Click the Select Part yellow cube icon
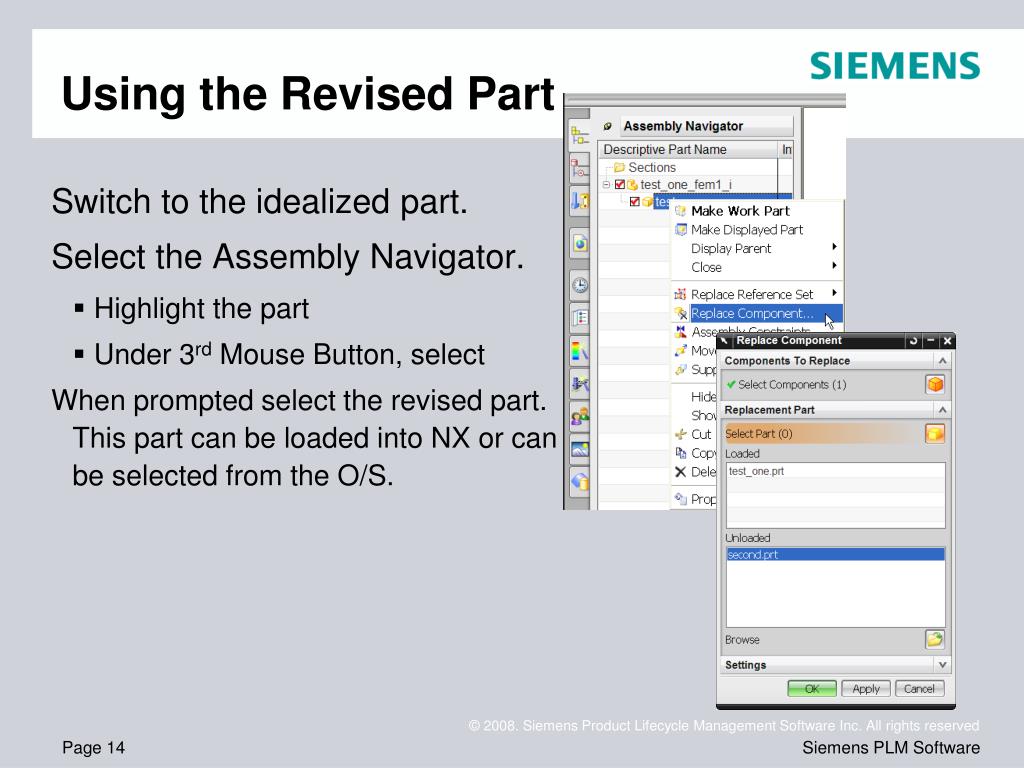The image size is (1024, 768). click(935, 434)
